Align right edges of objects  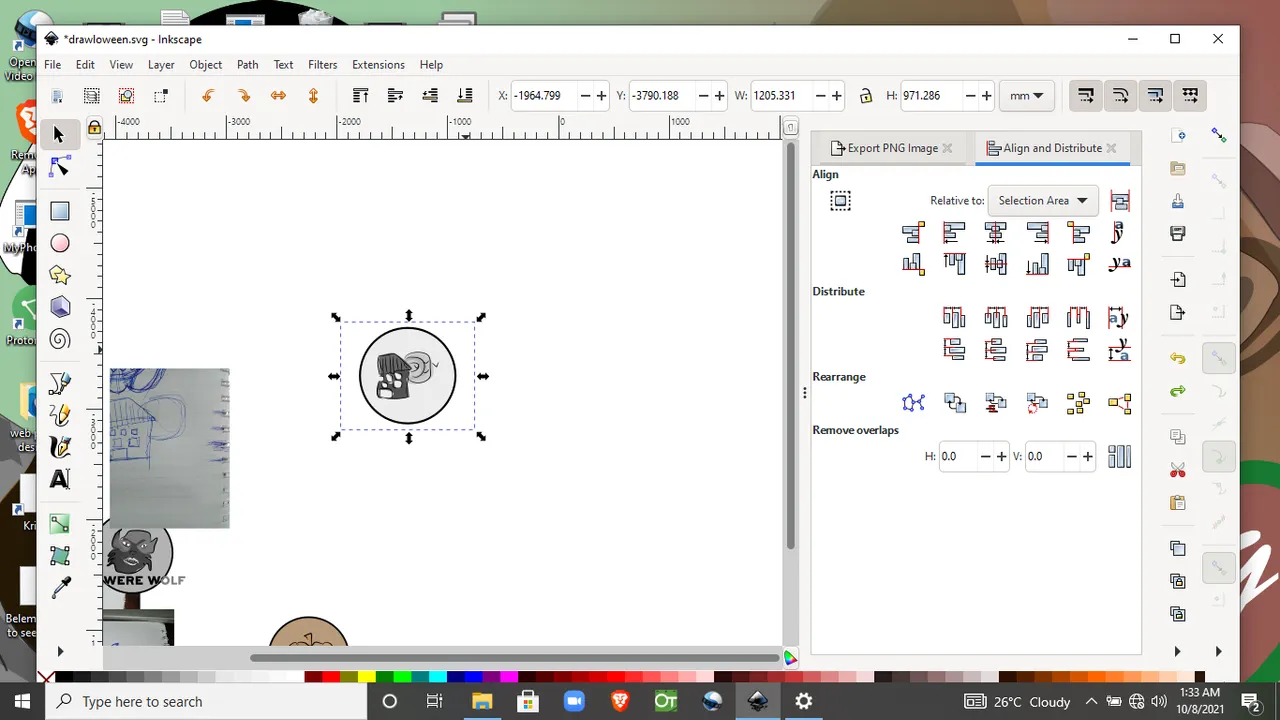point(1038,233)
